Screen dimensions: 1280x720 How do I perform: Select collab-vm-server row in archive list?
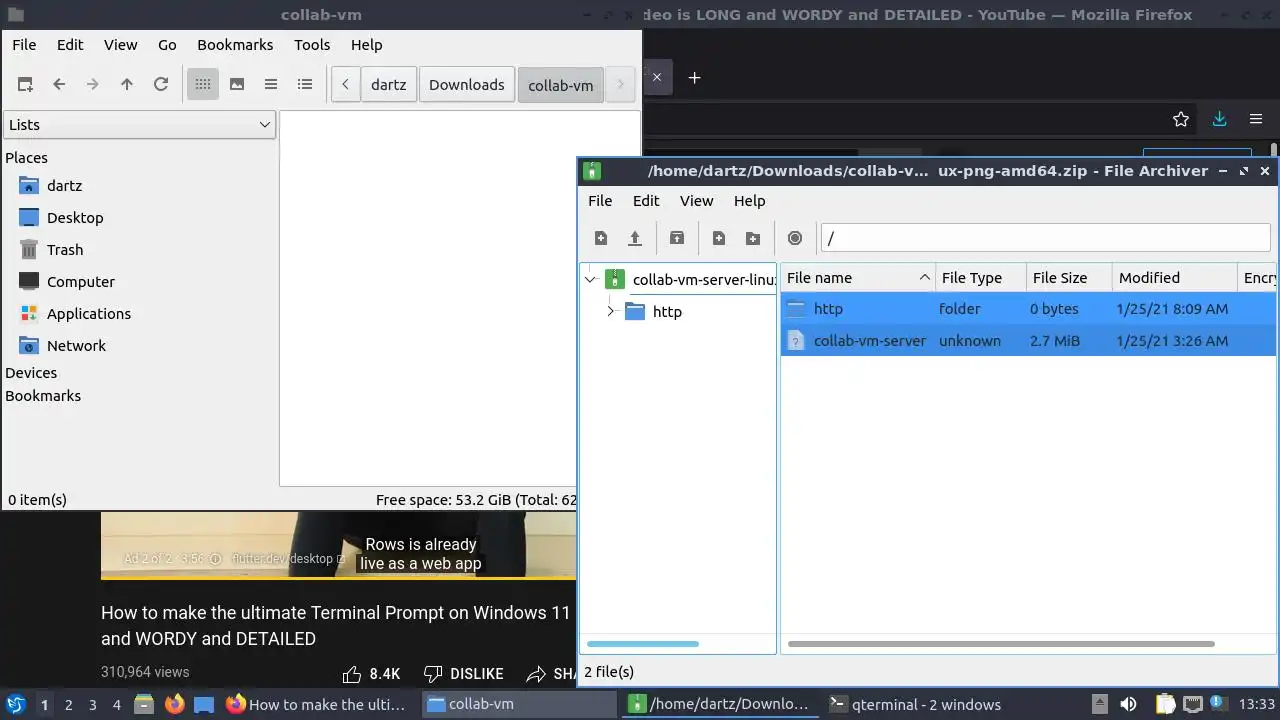1028,341
